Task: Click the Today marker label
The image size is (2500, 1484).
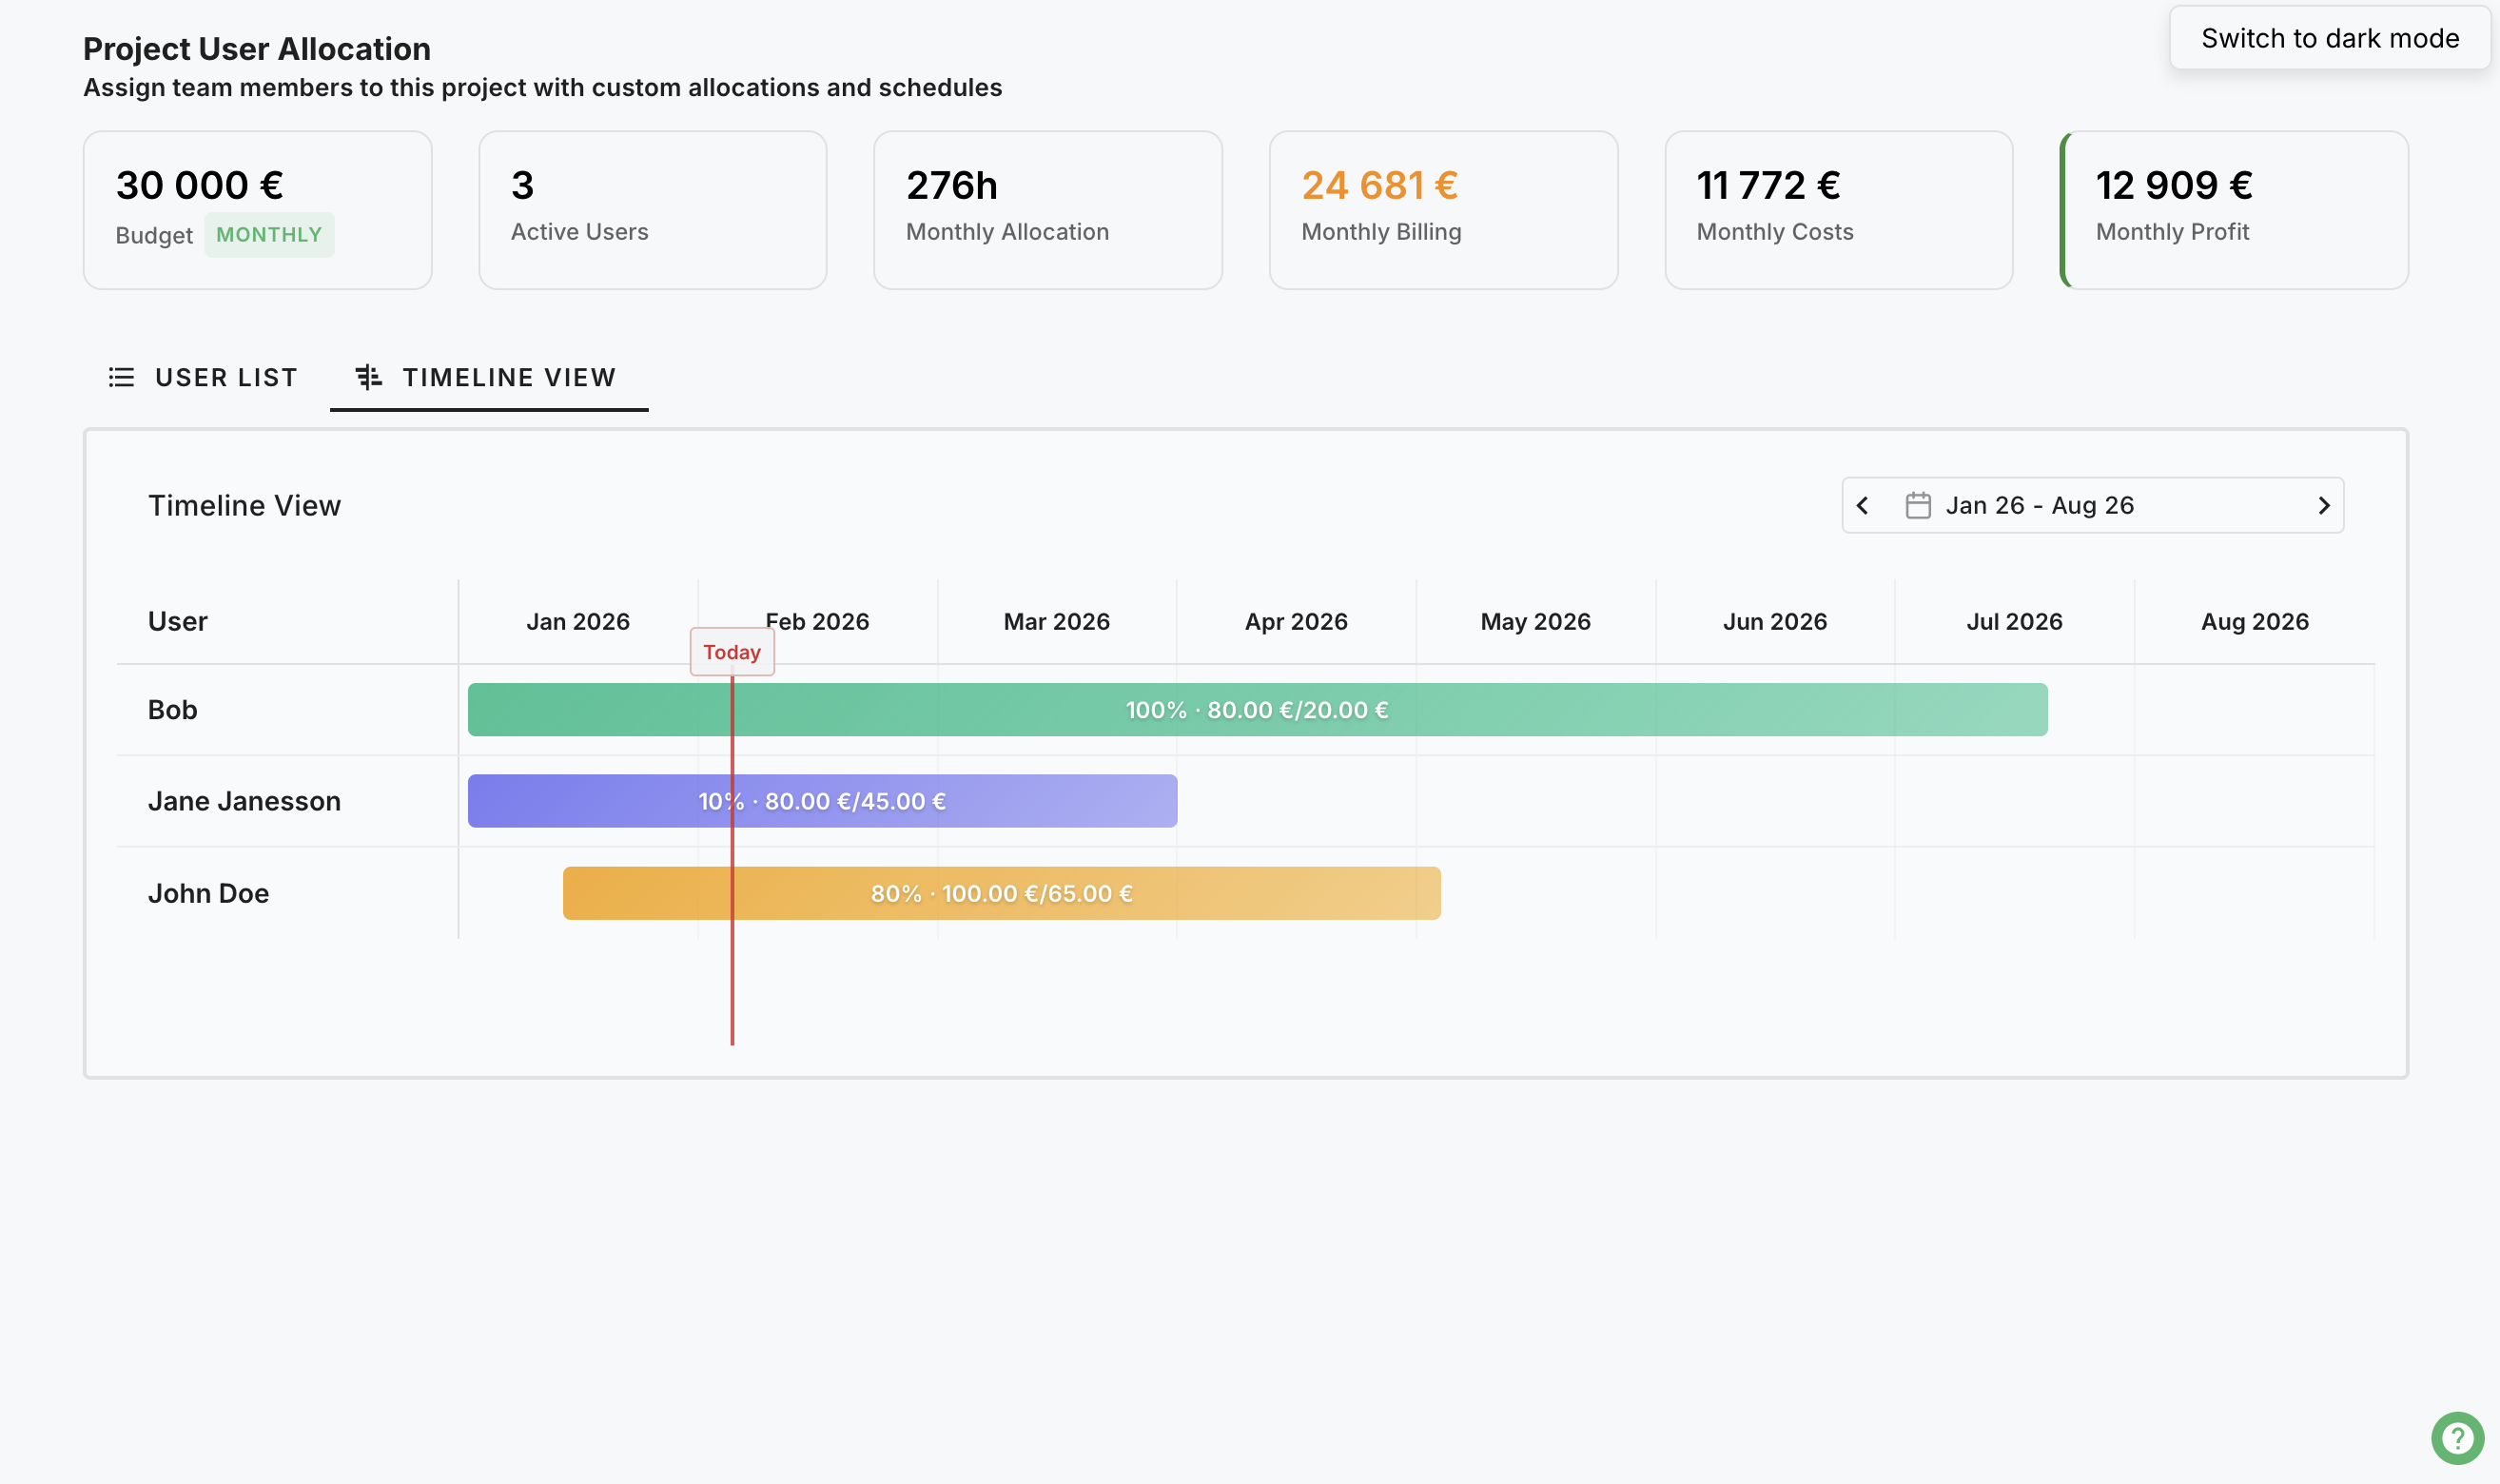Action: [x=731, y=651]
